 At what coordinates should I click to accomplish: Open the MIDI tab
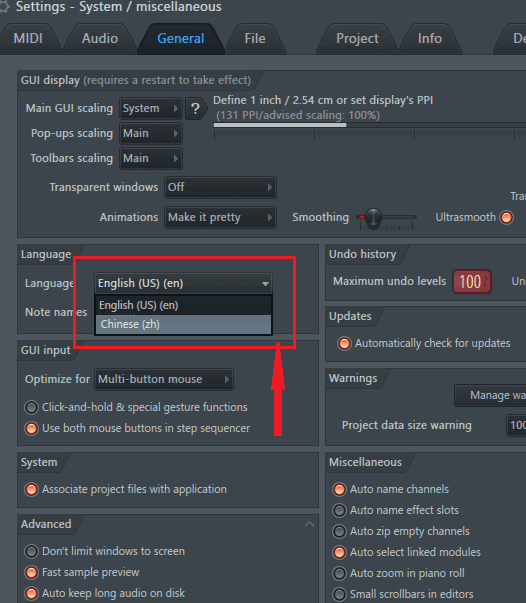pyautogui.click(x=28, y=38)
